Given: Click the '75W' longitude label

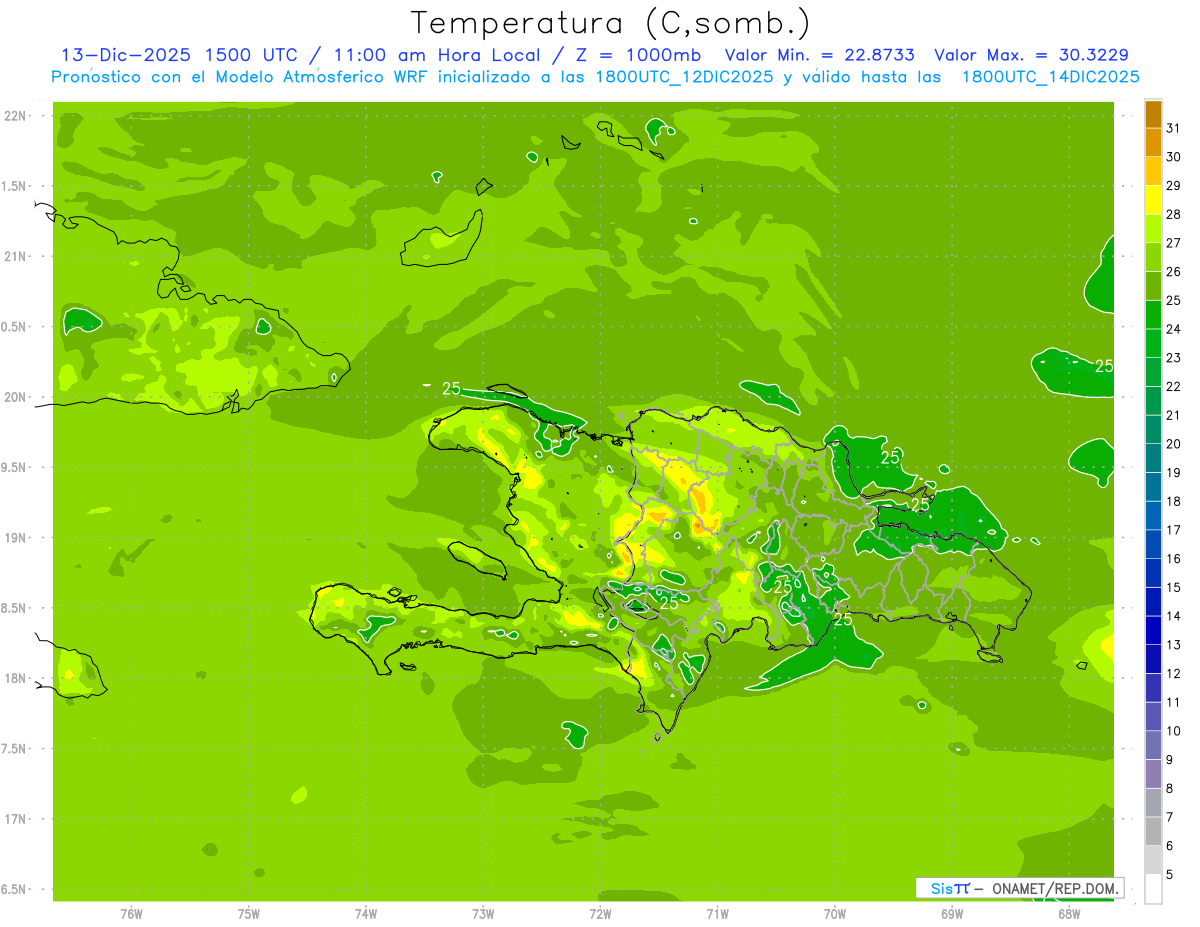Looking at the screenshot, I should pyautogui.click(x=249, y=914).
